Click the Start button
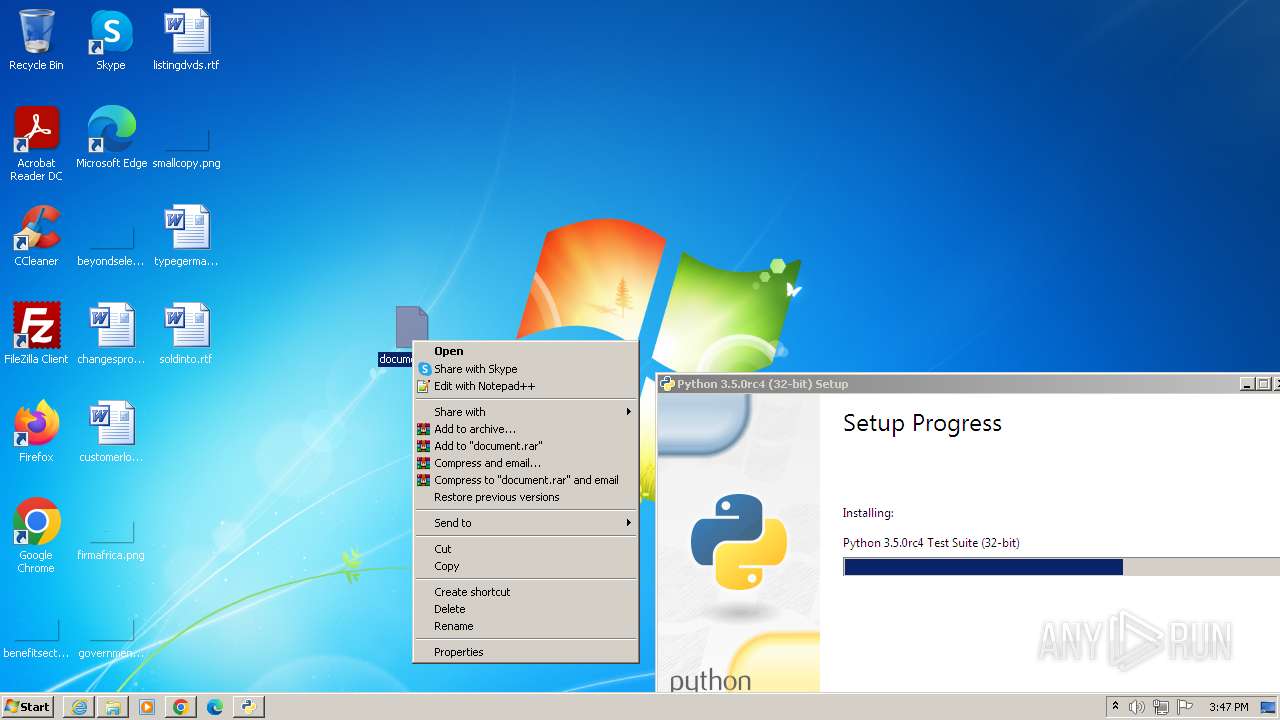1280x720 pixels. tap(28, 707)
